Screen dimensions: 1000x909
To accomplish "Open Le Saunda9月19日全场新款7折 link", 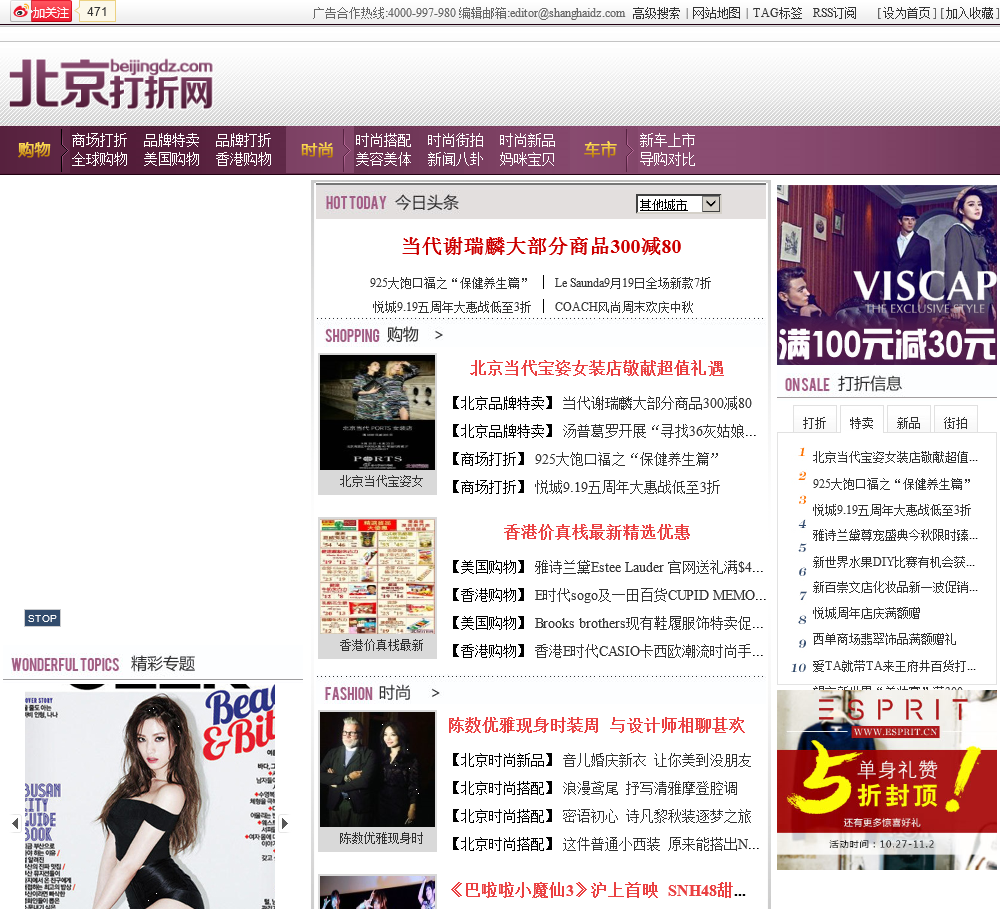I will [x=633, y=283].
